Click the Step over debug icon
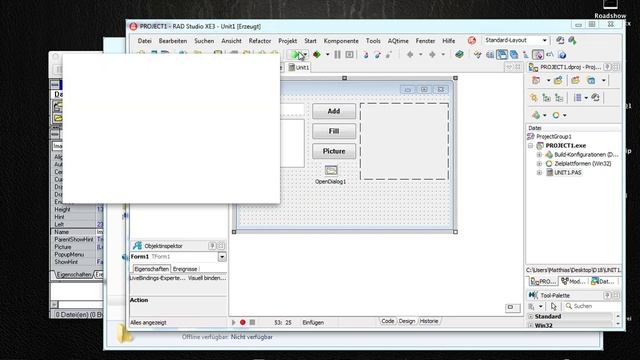The image size is (640, 360). [x=378, y=55]
